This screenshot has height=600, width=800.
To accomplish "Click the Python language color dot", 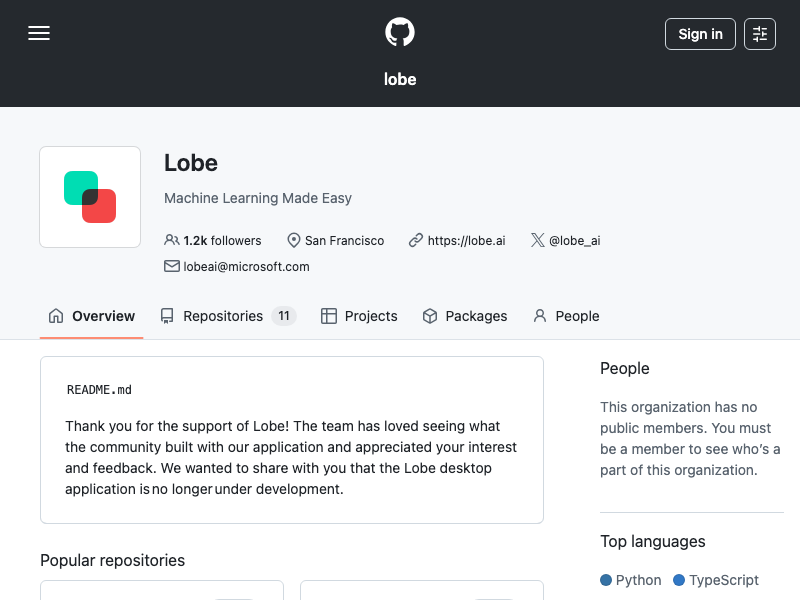I will [x=606, y=580].
